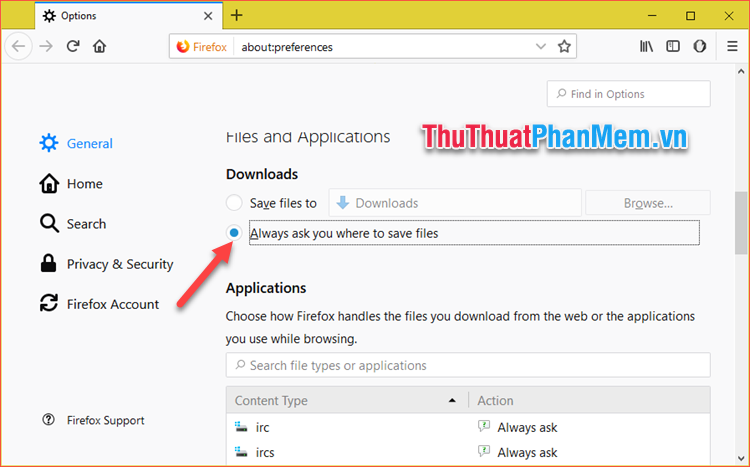Go to Privacy & Security settings
This screenshot has width=750, height=467.
click(x=106, y=264)
